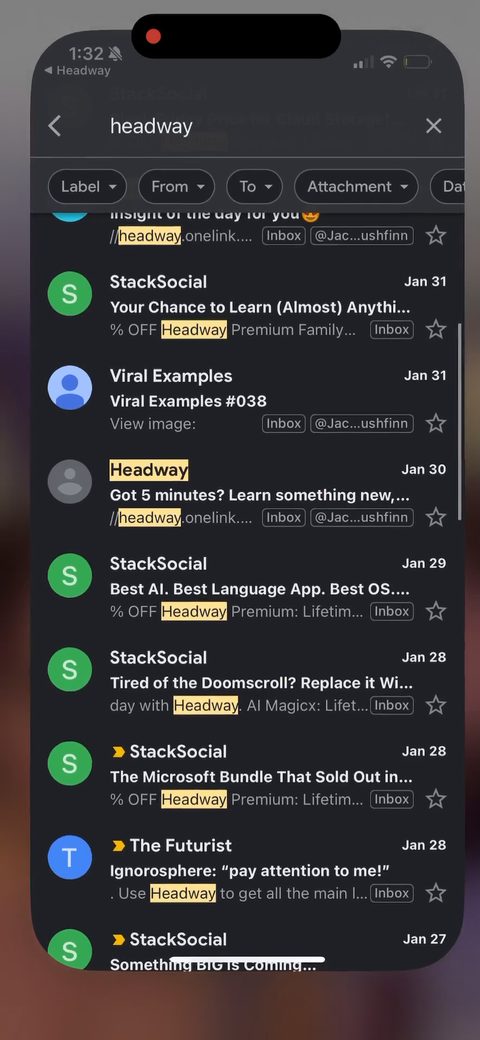Tap the back arrow beside the search field
The height and width of the screenshot is (1040, 480).
[55, 126]
